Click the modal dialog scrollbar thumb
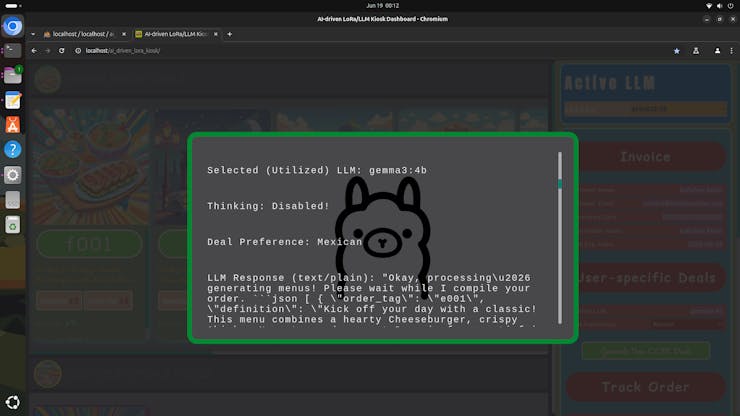 560,184
